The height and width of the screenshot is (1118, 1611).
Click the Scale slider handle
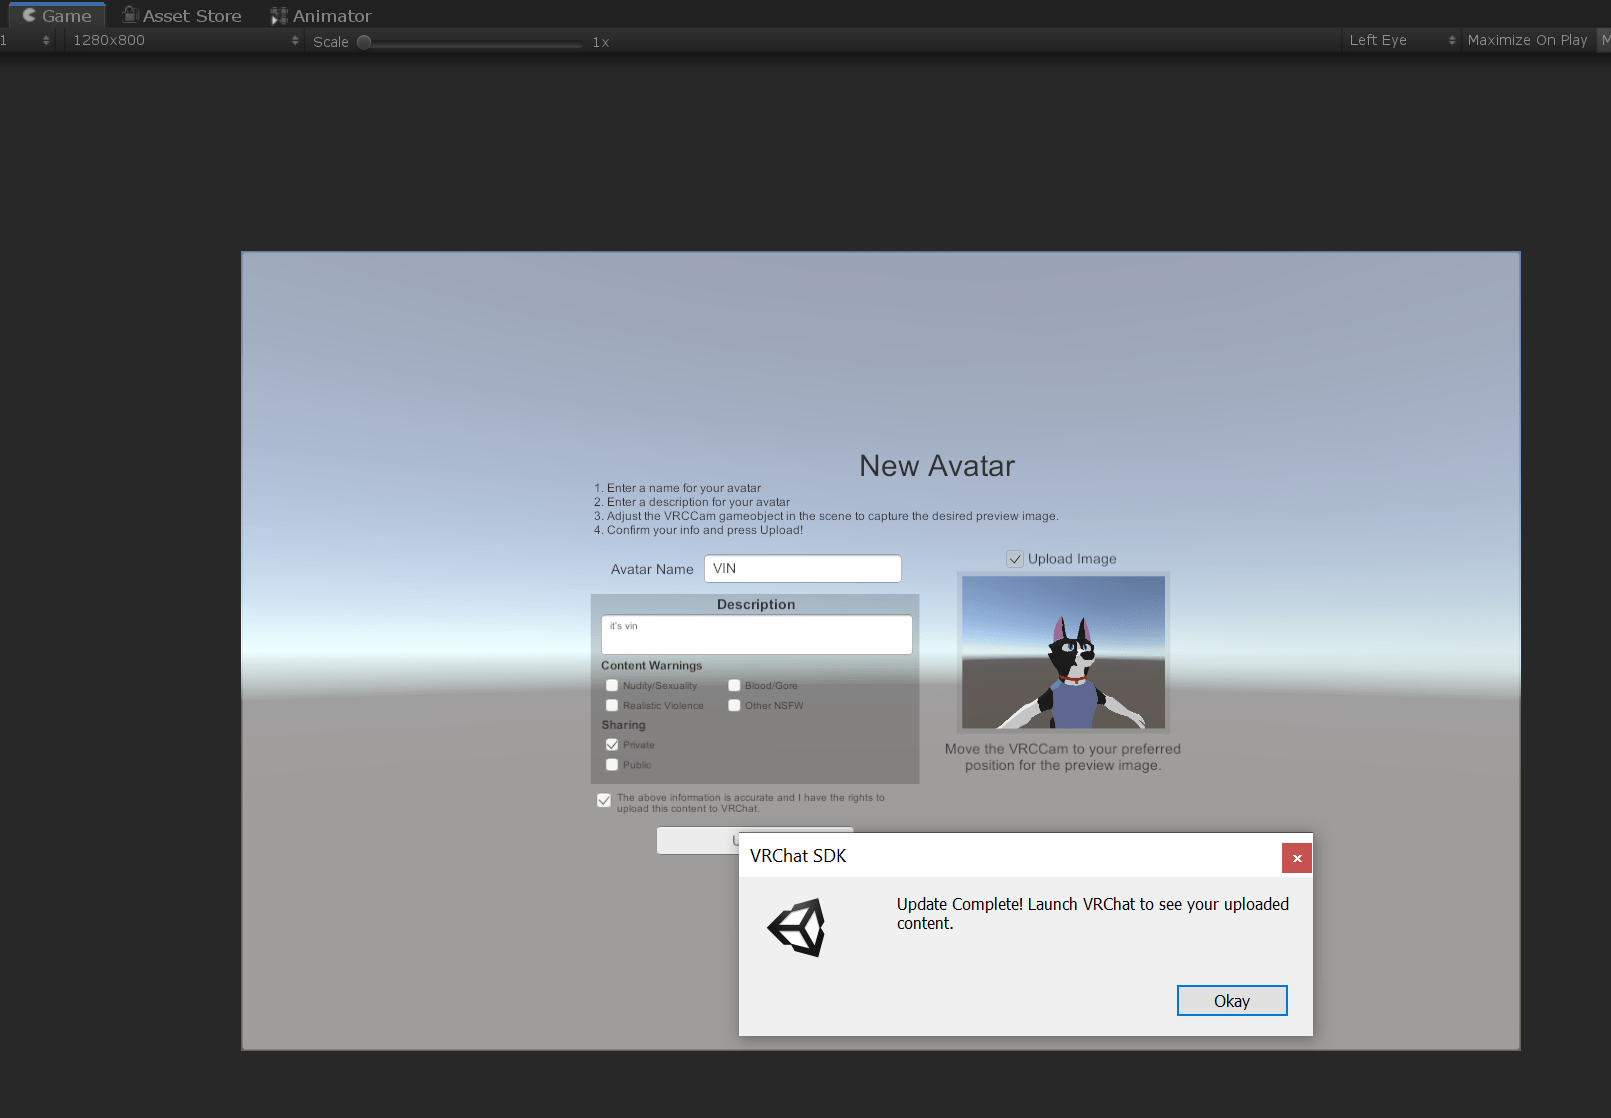(x=364, y=42)
